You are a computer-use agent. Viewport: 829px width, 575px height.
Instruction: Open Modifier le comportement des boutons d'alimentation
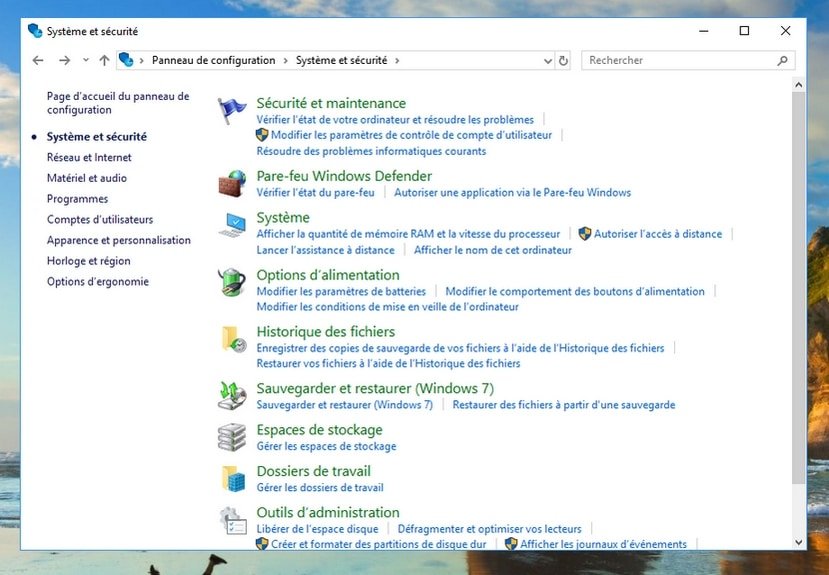(575, 291)
